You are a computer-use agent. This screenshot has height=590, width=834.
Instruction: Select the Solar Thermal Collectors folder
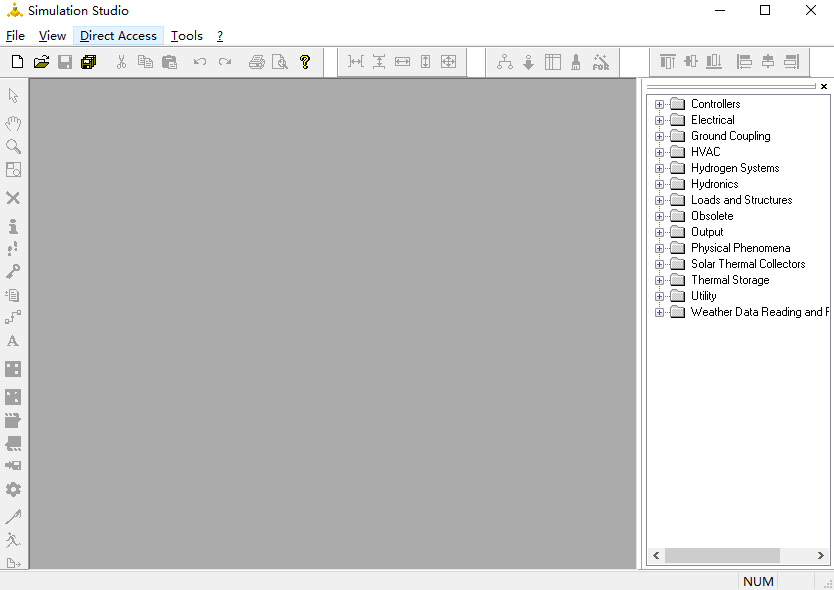748,264
